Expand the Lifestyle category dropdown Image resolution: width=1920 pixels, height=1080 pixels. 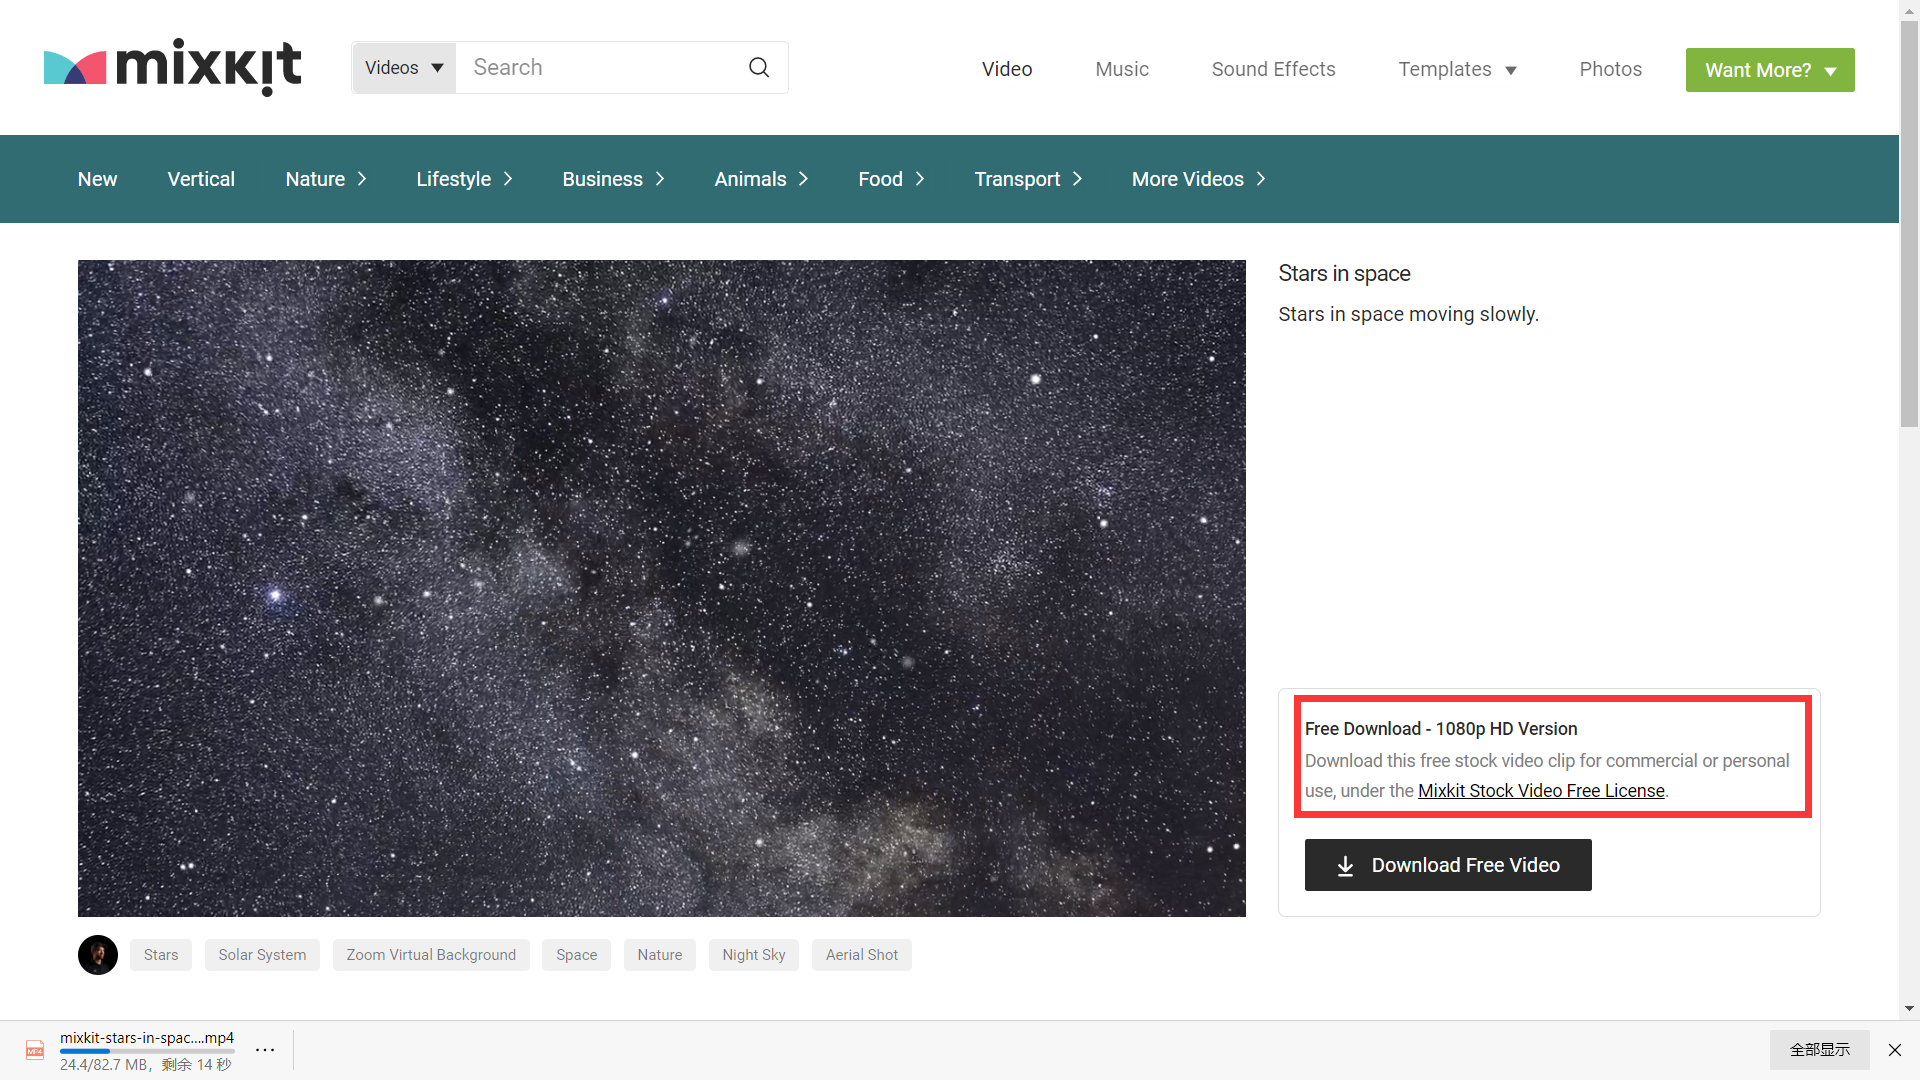tap(465, 178)
